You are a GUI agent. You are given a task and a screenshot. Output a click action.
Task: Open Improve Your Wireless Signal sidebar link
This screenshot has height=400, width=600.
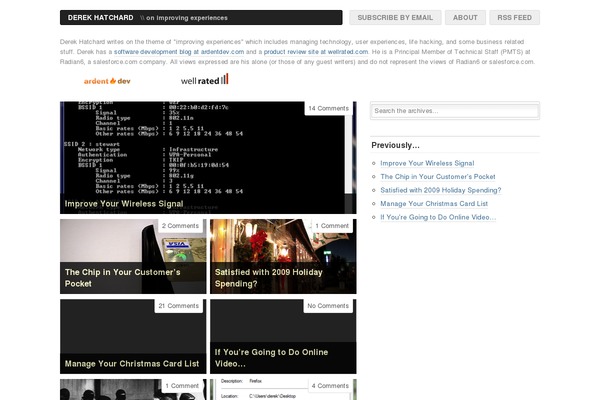coord(427,163)
